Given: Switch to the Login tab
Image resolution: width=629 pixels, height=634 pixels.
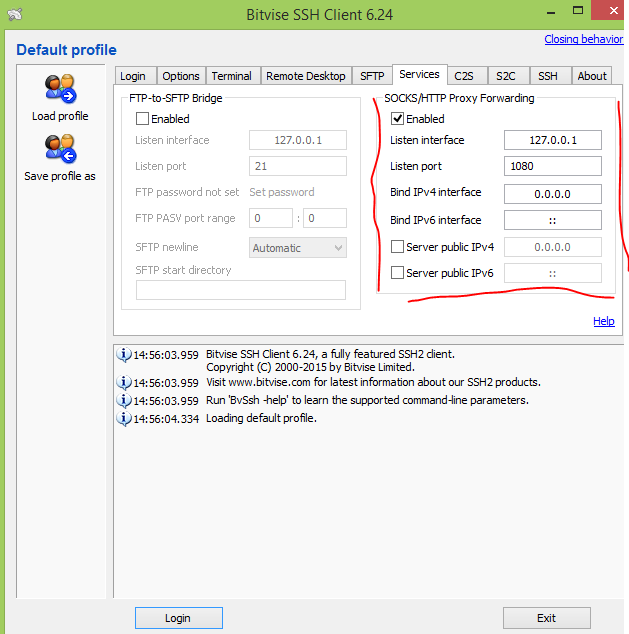Looking at the screenshot, I should [x=135, y=76].
